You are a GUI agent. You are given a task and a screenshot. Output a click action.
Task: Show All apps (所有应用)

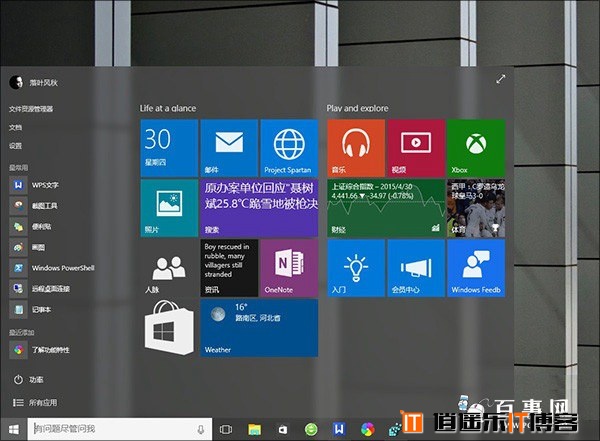pos(35,403)
